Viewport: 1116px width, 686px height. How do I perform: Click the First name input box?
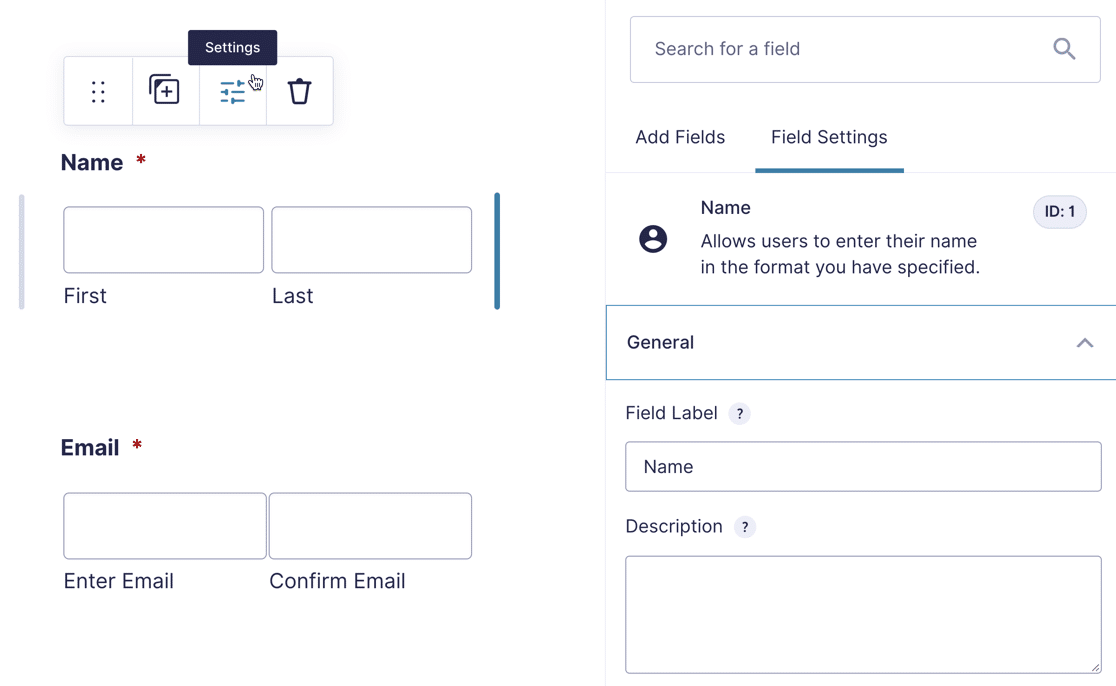(x=164, y=240)
